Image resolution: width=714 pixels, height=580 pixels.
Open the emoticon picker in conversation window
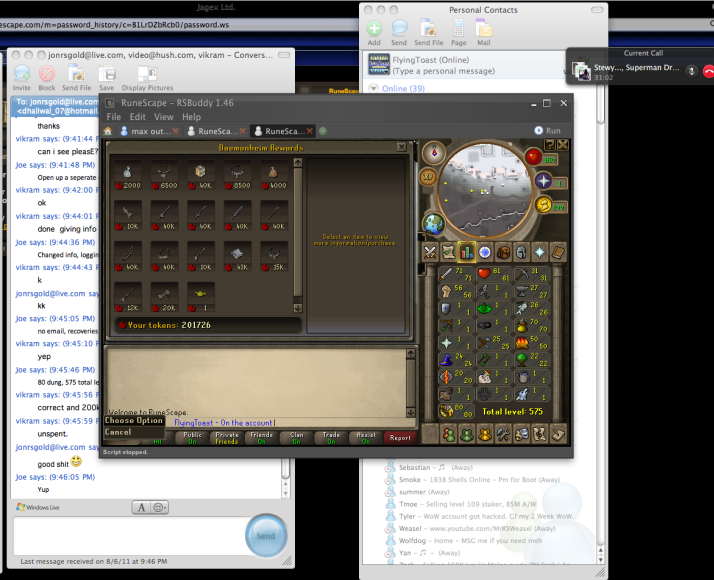tap(160, 507)
